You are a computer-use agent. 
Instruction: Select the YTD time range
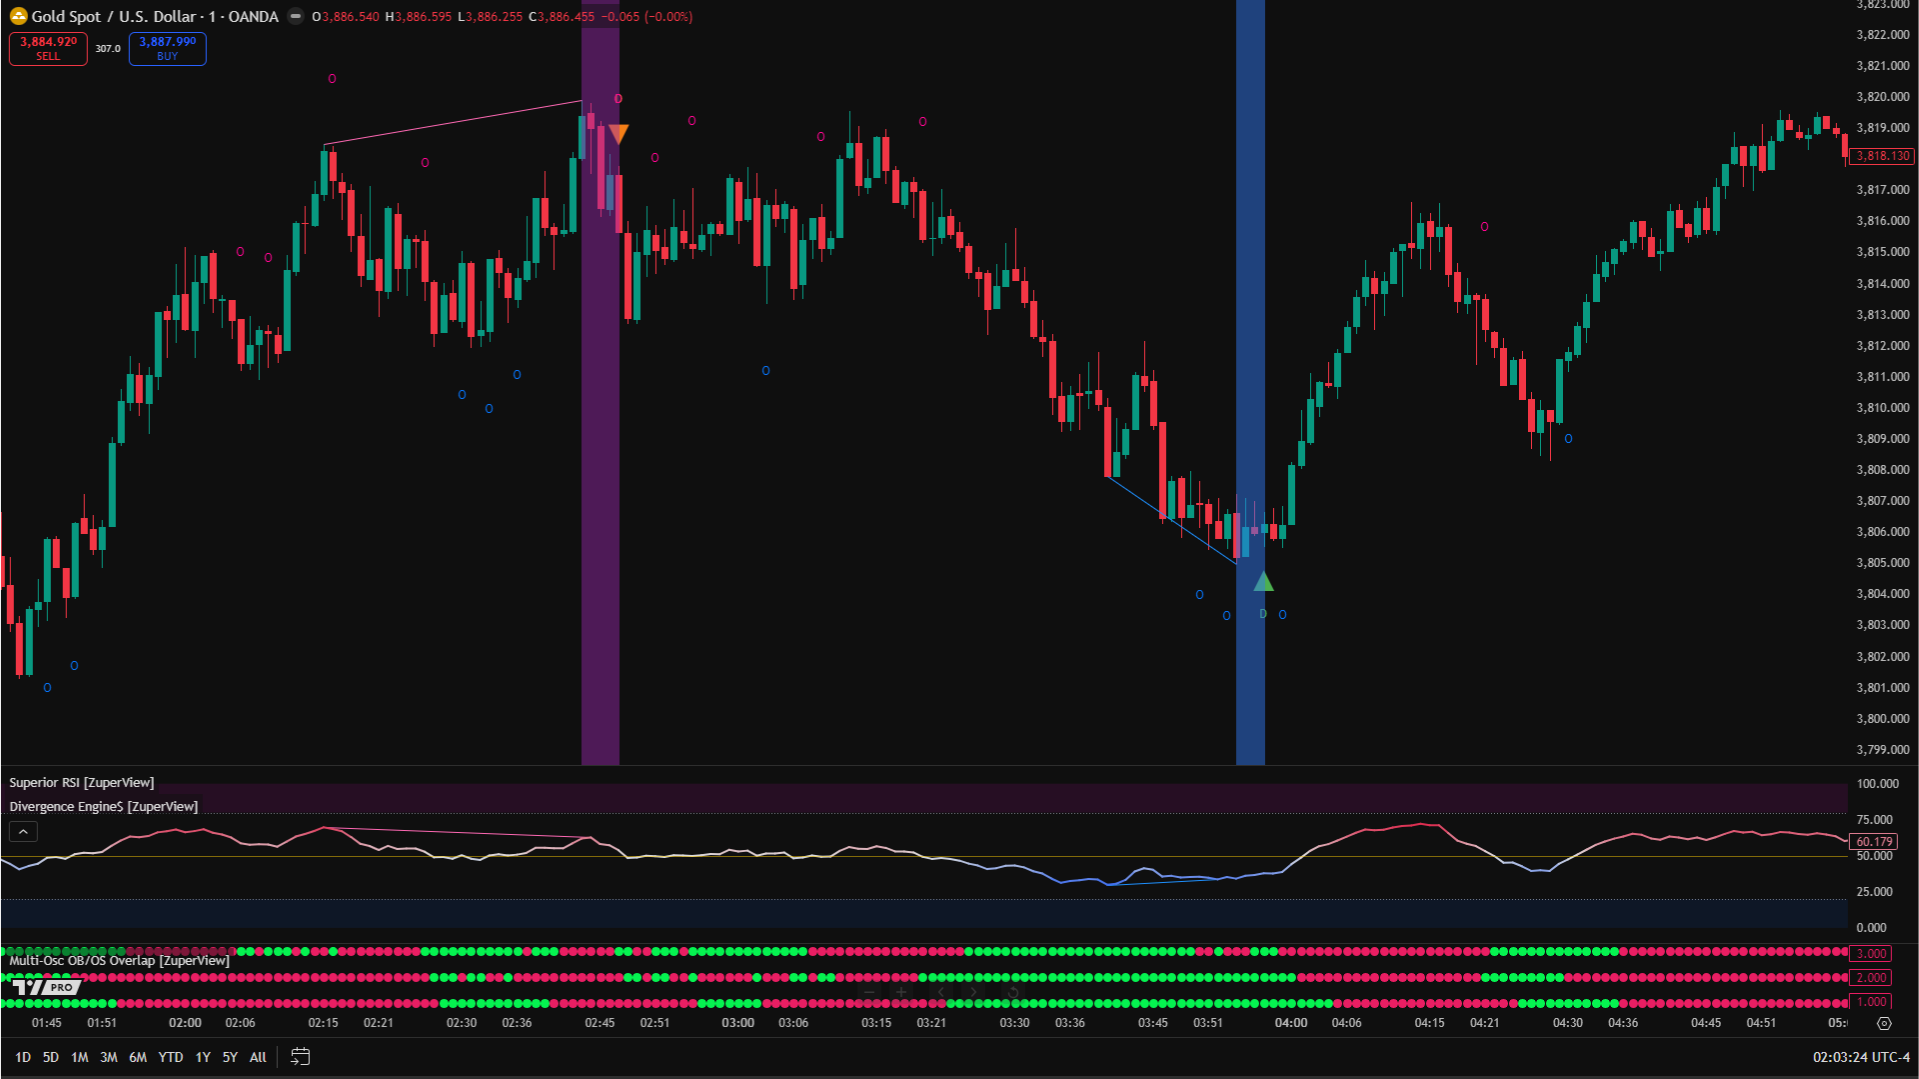(170, 1057)
